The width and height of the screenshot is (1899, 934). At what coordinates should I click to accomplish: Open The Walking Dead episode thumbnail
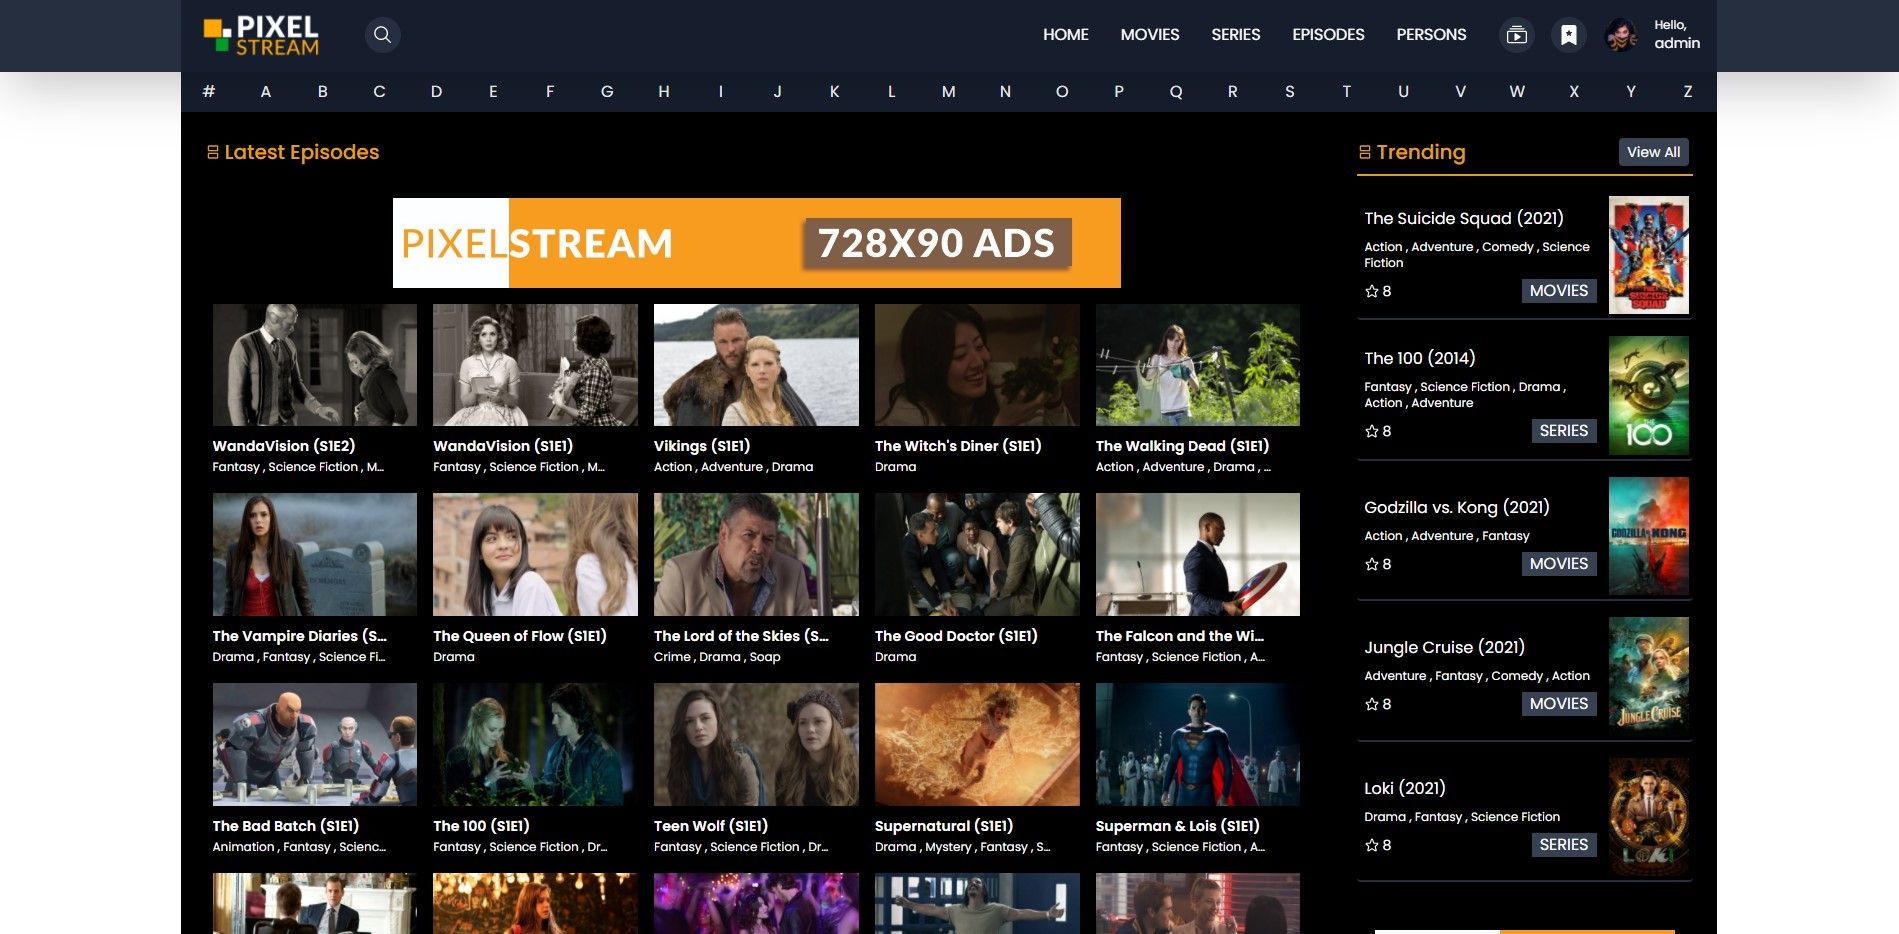(x=1198, y=365)
